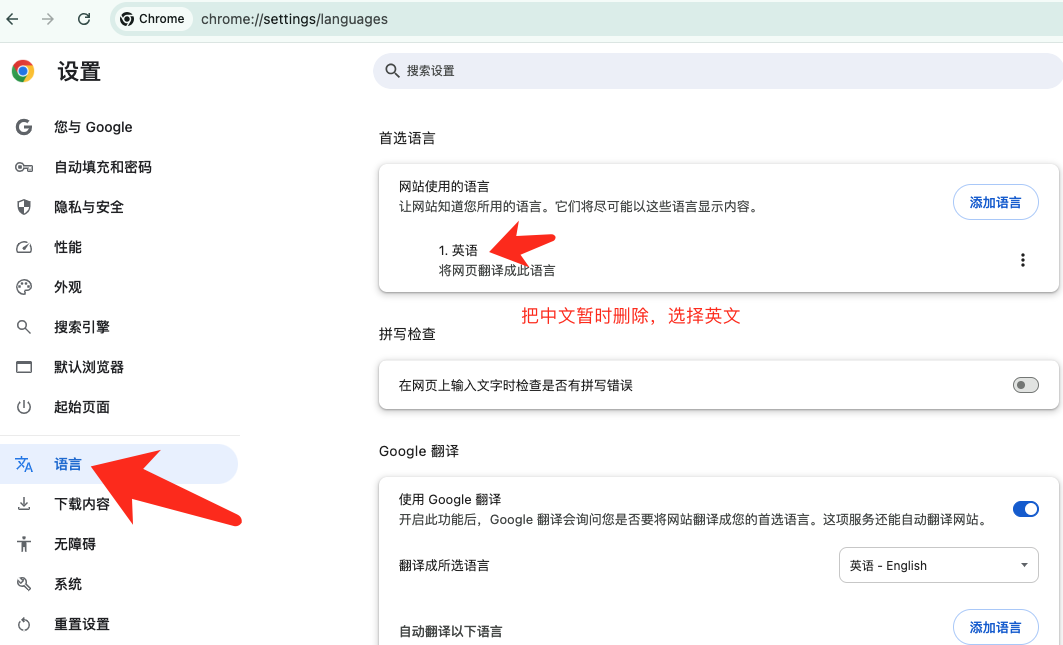Open the three-dot menu for 英语
Image resolution: width=1063 pixels, height=645 pixels.
click(x=1022, y=260)
